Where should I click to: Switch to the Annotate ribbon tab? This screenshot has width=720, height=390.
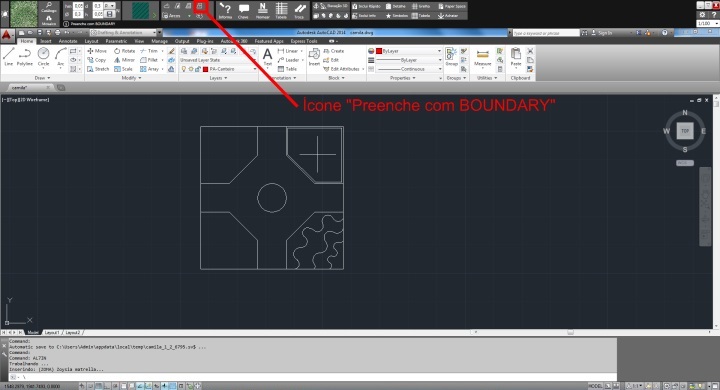point(68,41)
